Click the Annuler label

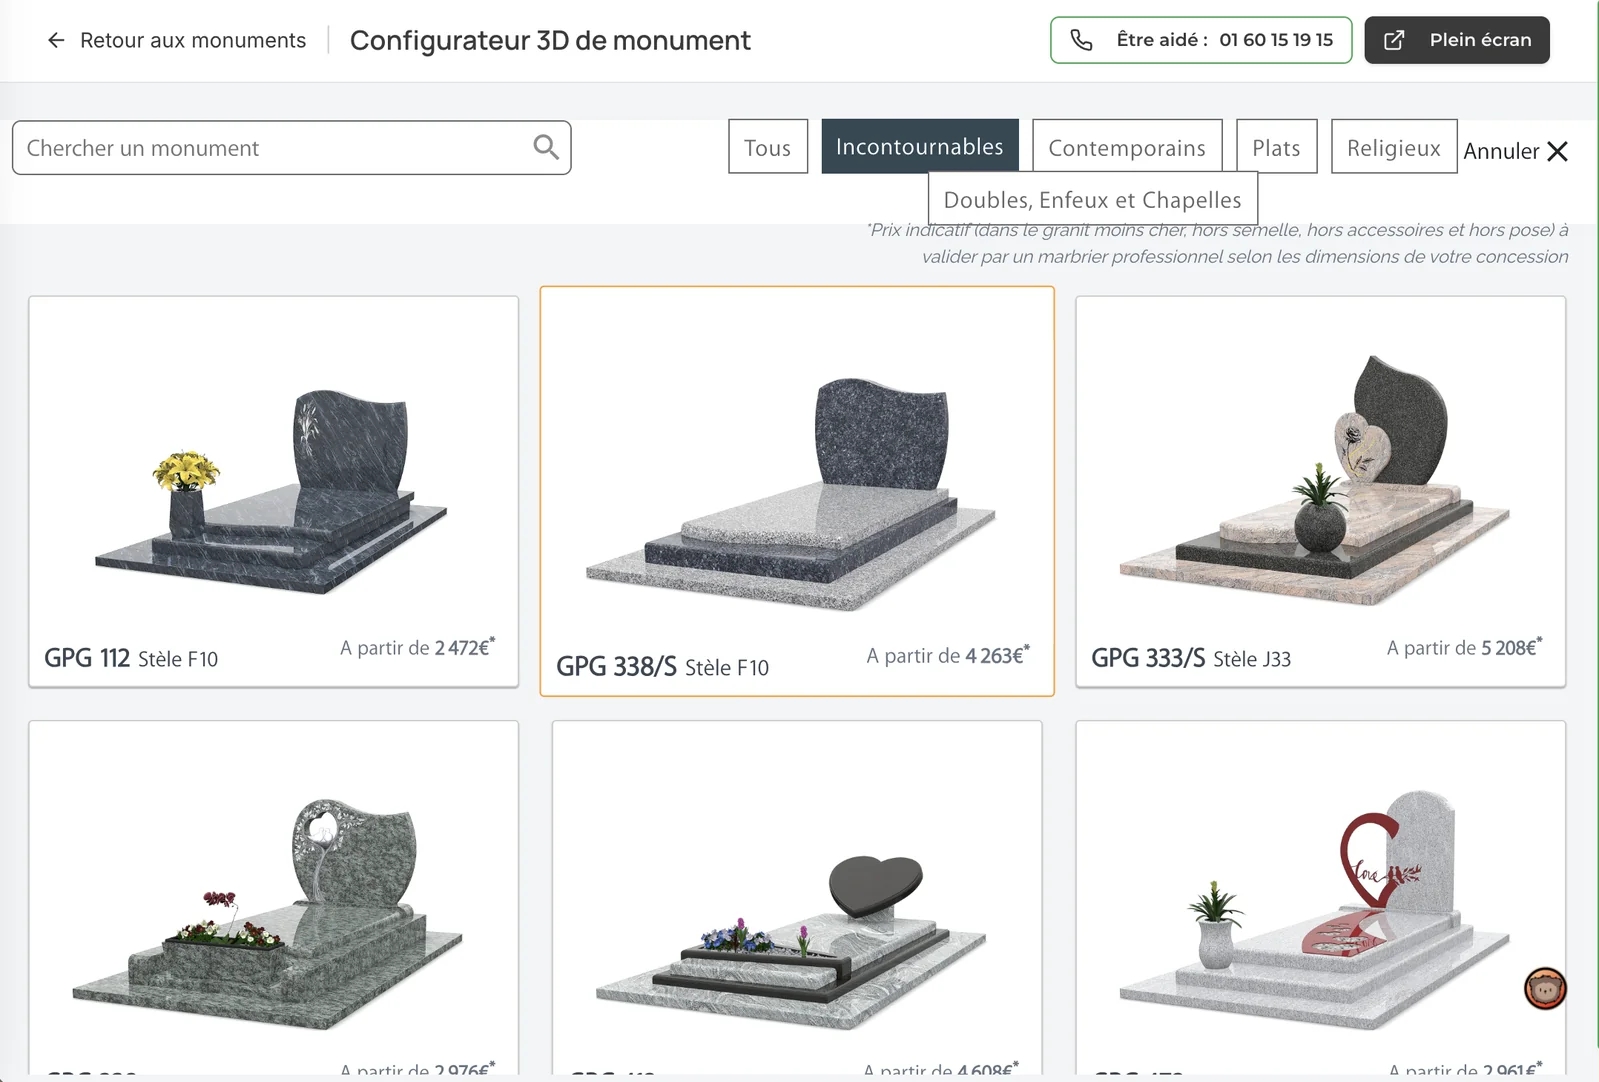pyautogui.click(x=1501, y=151)
